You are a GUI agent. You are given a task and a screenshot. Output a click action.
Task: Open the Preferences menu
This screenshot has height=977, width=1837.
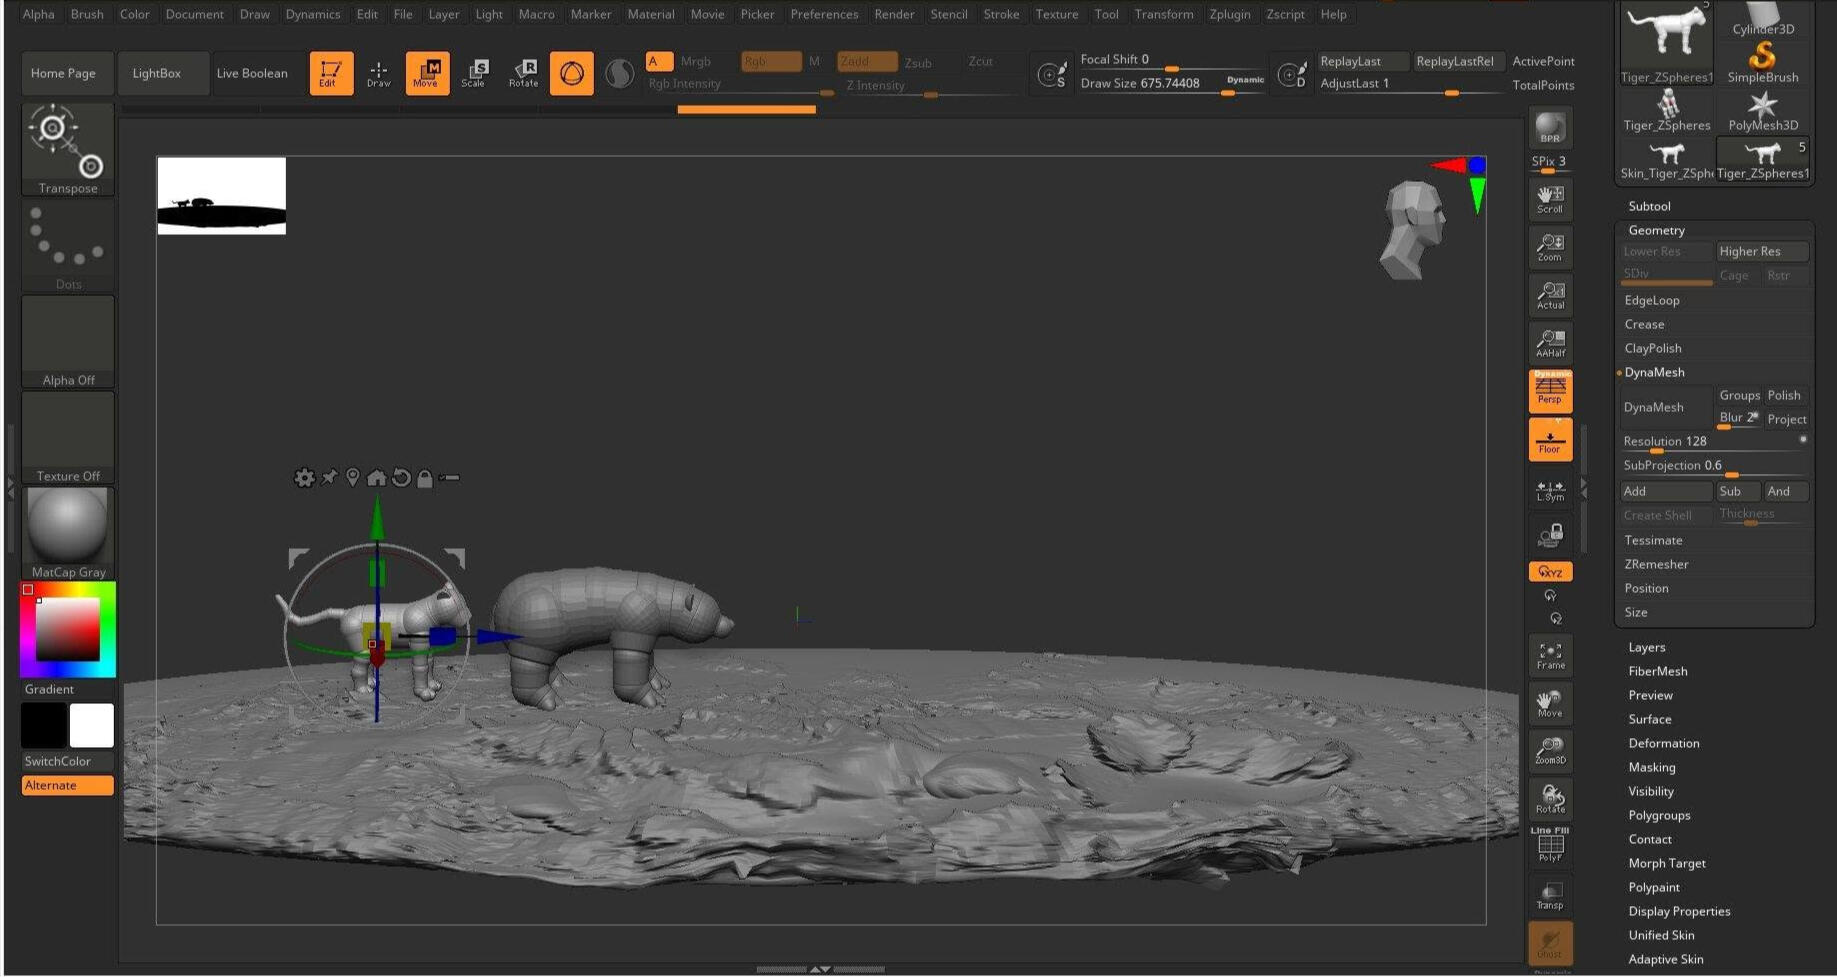(x=824, y=14)
